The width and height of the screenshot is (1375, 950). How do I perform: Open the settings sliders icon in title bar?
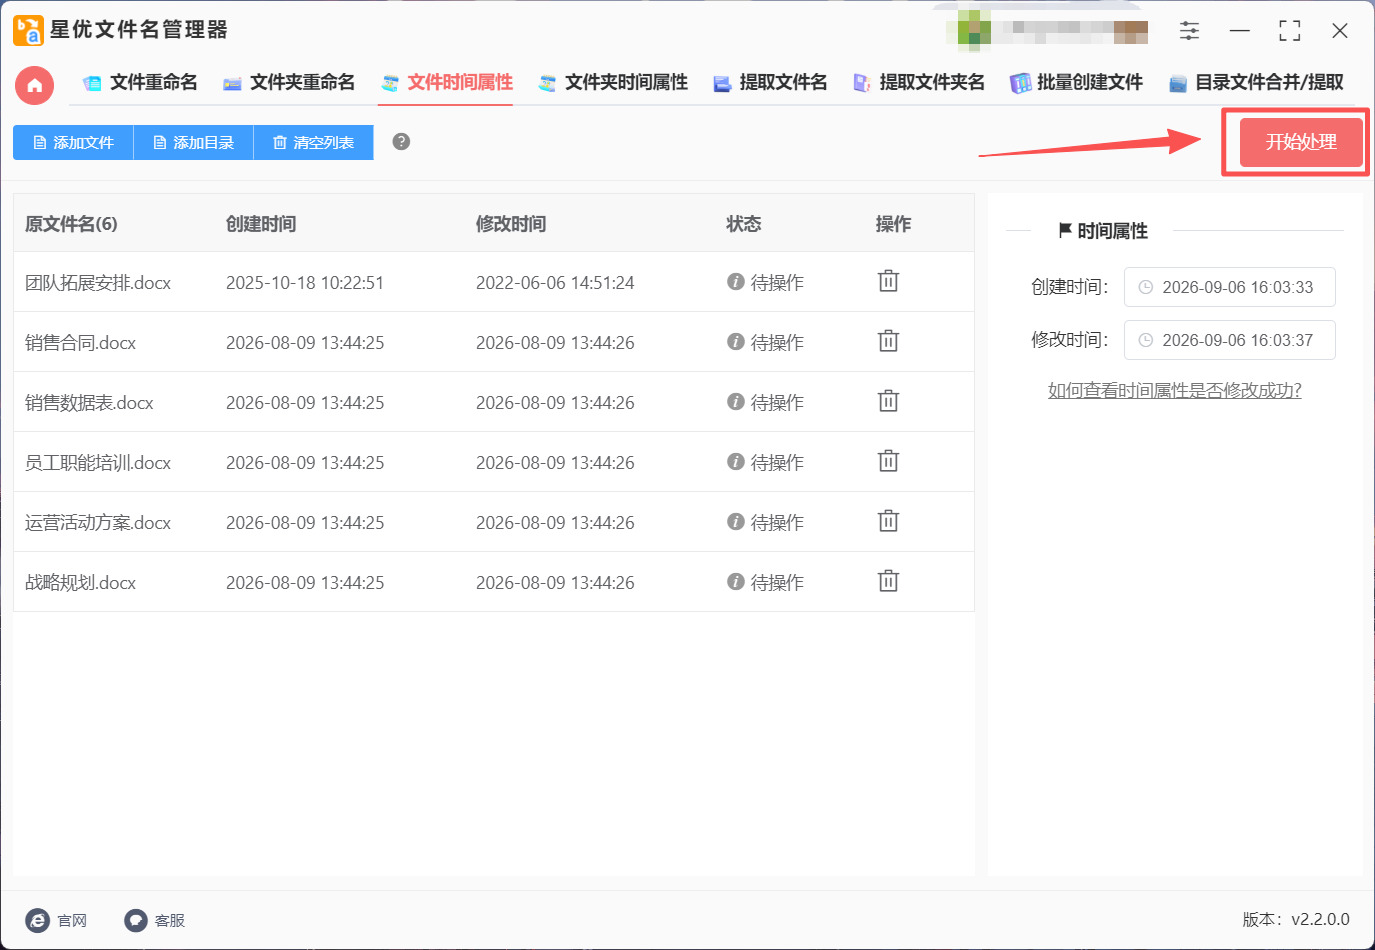click(x=1189, y=31)
